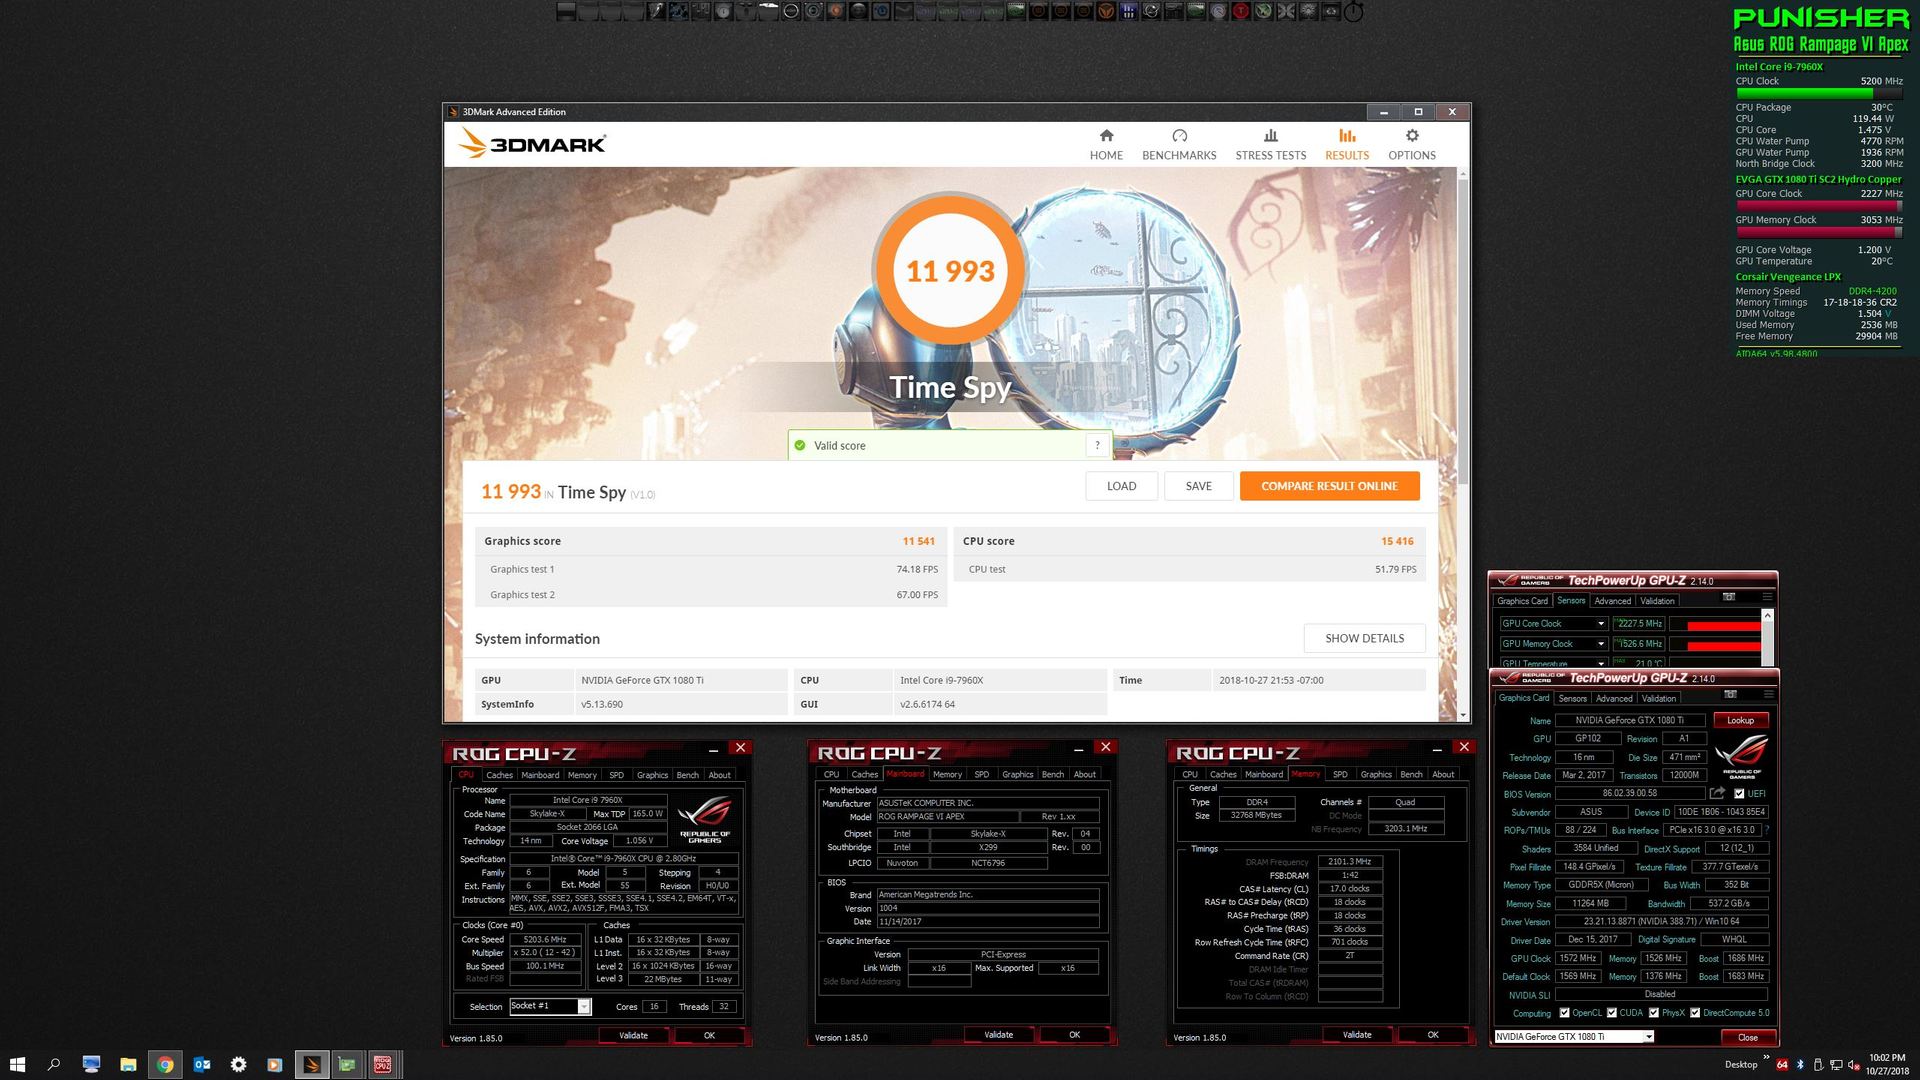Click the BIOS export icon beside UEFI
The image size is (1920, 1080).
1717,793
